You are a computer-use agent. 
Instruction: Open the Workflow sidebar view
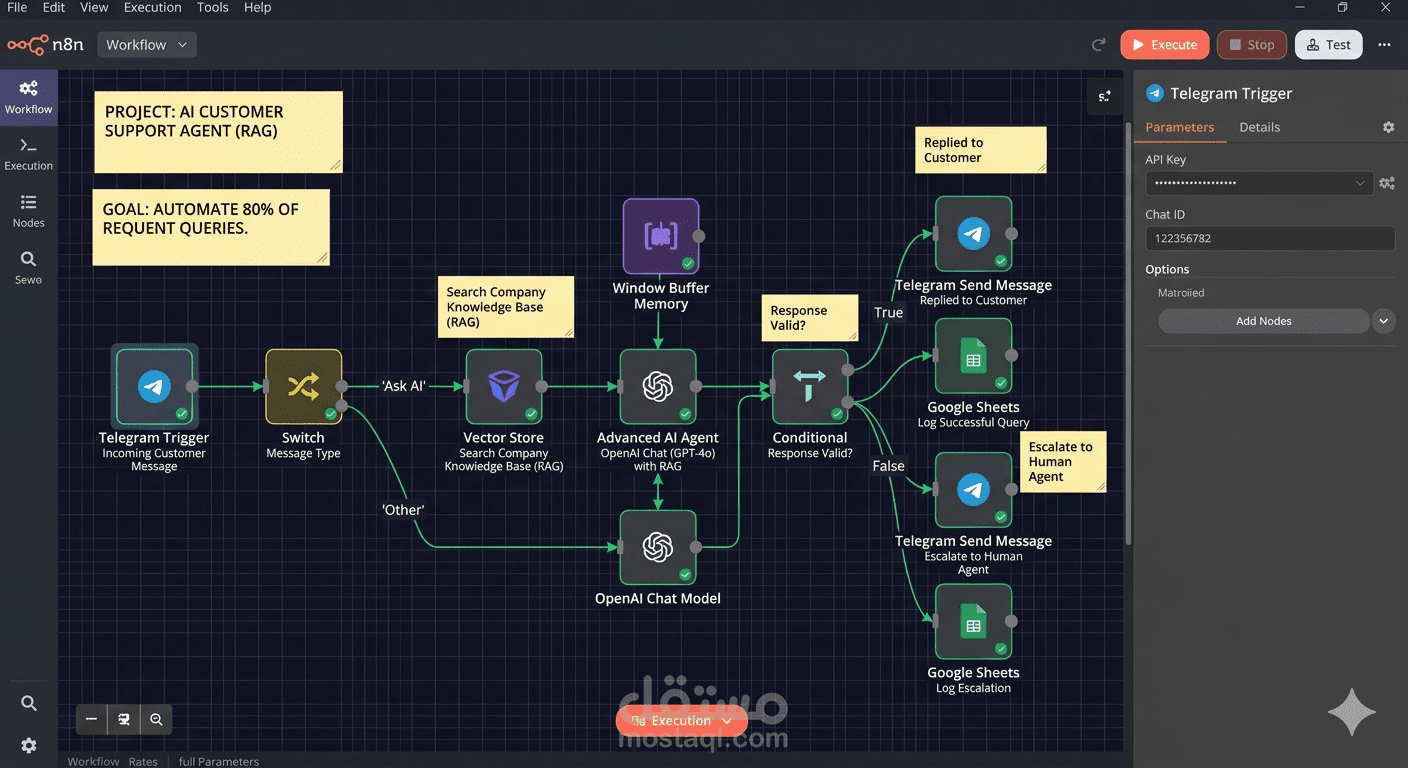[x=28, y=98]
